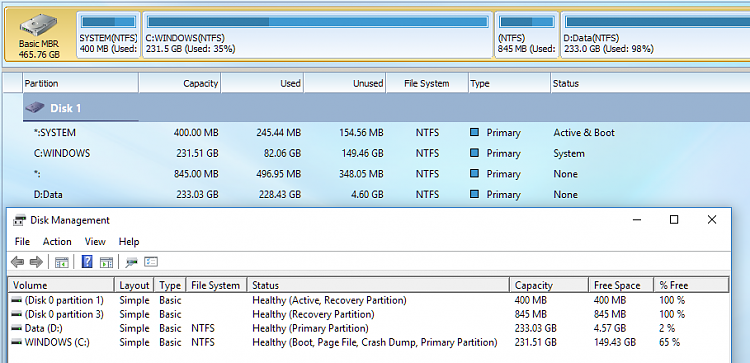750x363 pixels.
Task: Click Primary type square for C:WINDOWS
Action: click(x=474, y=153)
